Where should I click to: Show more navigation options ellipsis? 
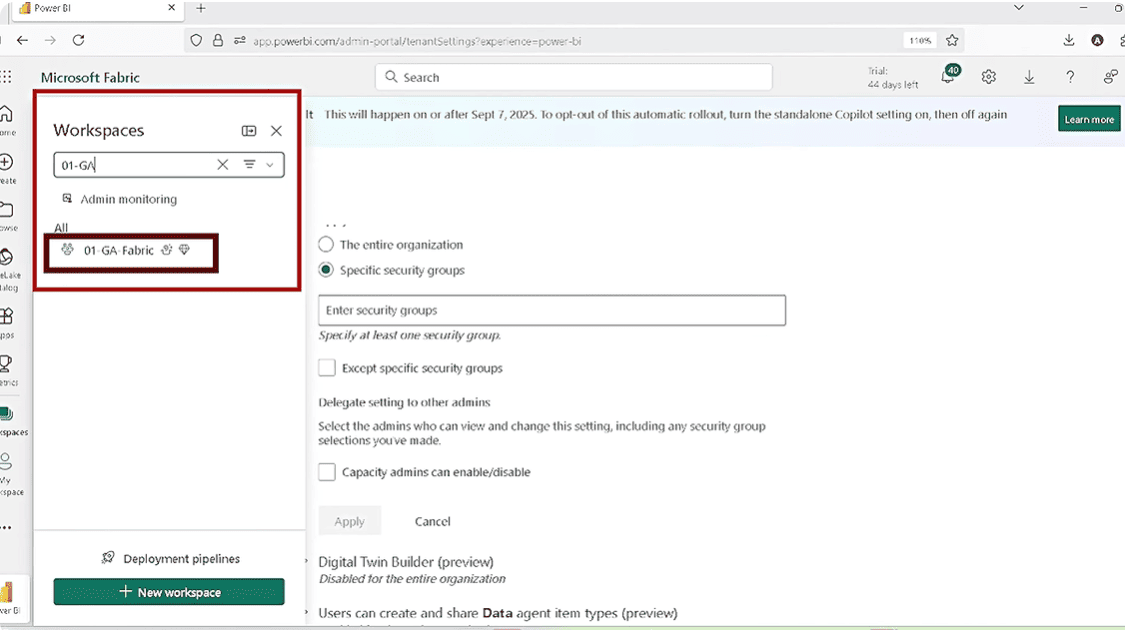(x=6, y=527)
